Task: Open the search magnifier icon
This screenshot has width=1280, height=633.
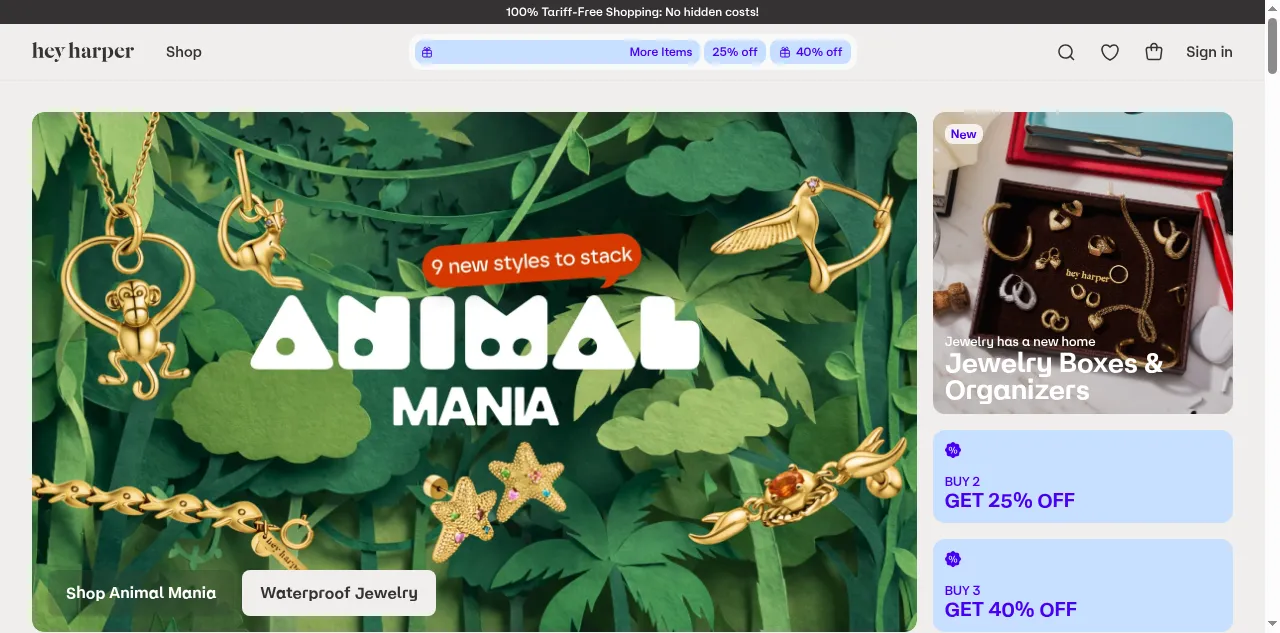Action: [x=1066, y=52]
